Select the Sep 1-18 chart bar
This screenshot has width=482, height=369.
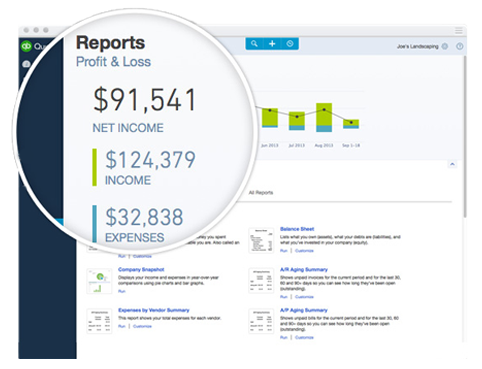pos(351,124)
